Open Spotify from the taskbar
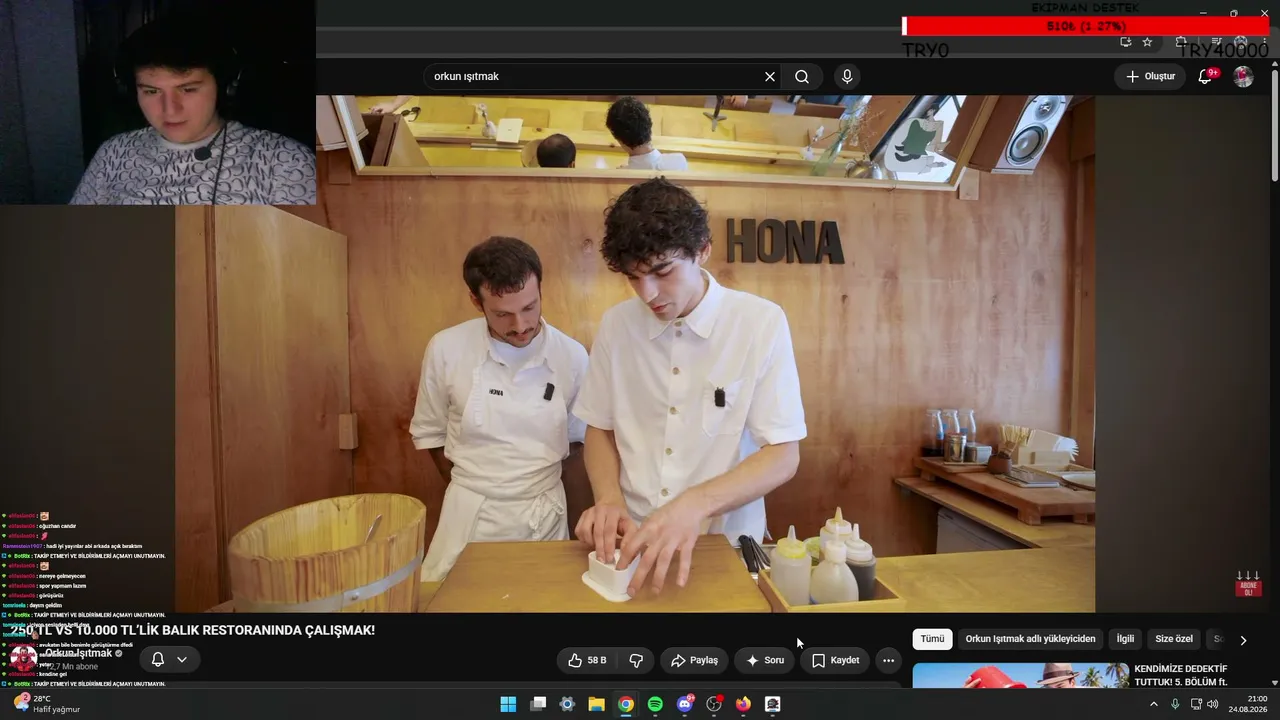This screenshot has height=720, width=1280. (x=655, y=704)
